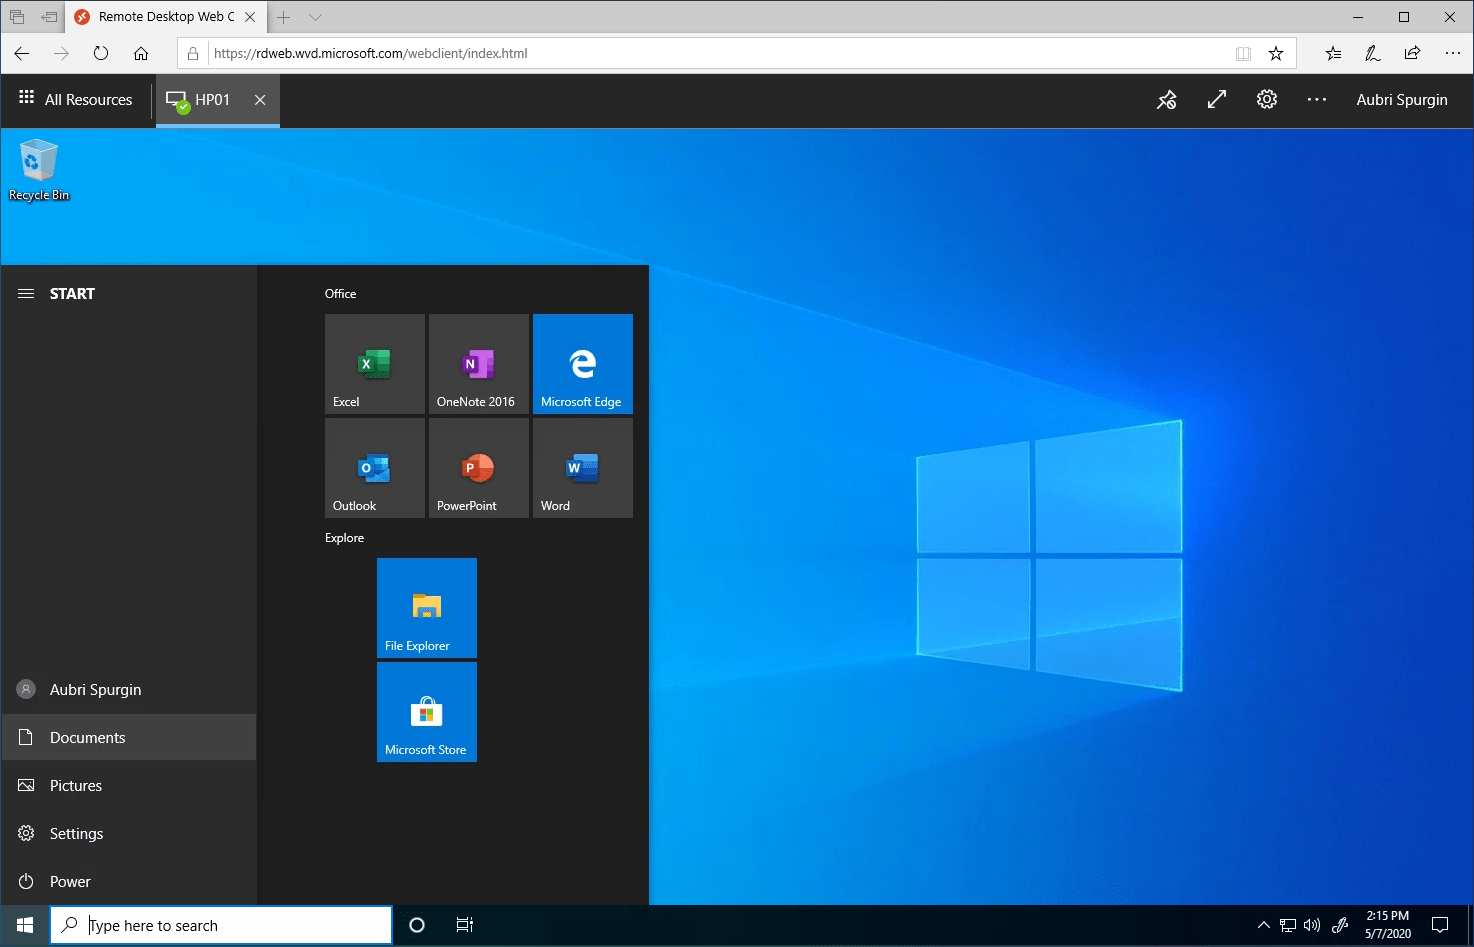Launch Outlook from the Start menu
The height and width of the screenshot is (947, 1474).
[x=375, y=468]
